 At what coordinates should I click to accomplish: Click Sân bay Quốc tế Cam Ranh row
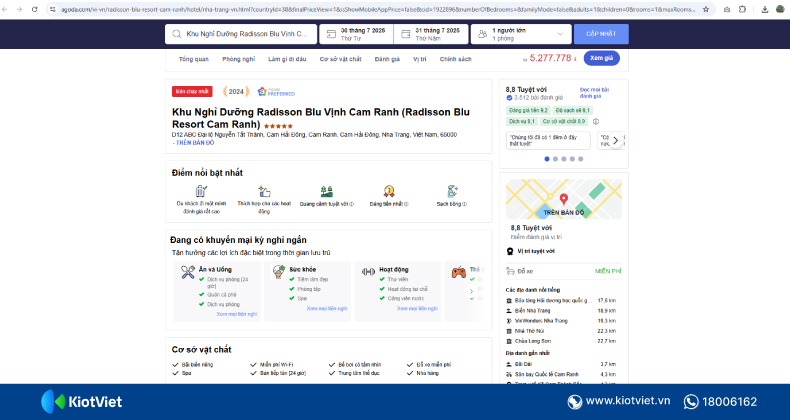click(x=561, y=374)
